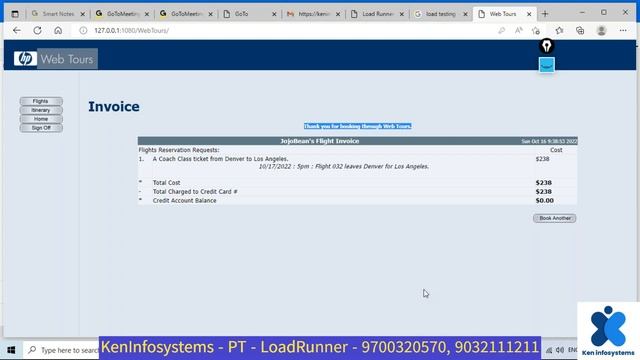Open the network tray icon
640x360 pixels.
[x=549, y=350]
